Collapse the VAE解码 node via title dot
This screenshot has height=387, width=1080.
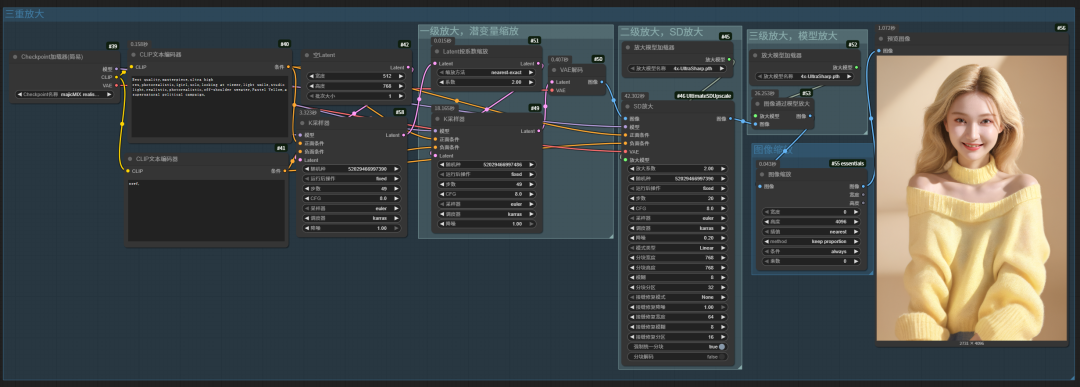[x=554, y=70]
